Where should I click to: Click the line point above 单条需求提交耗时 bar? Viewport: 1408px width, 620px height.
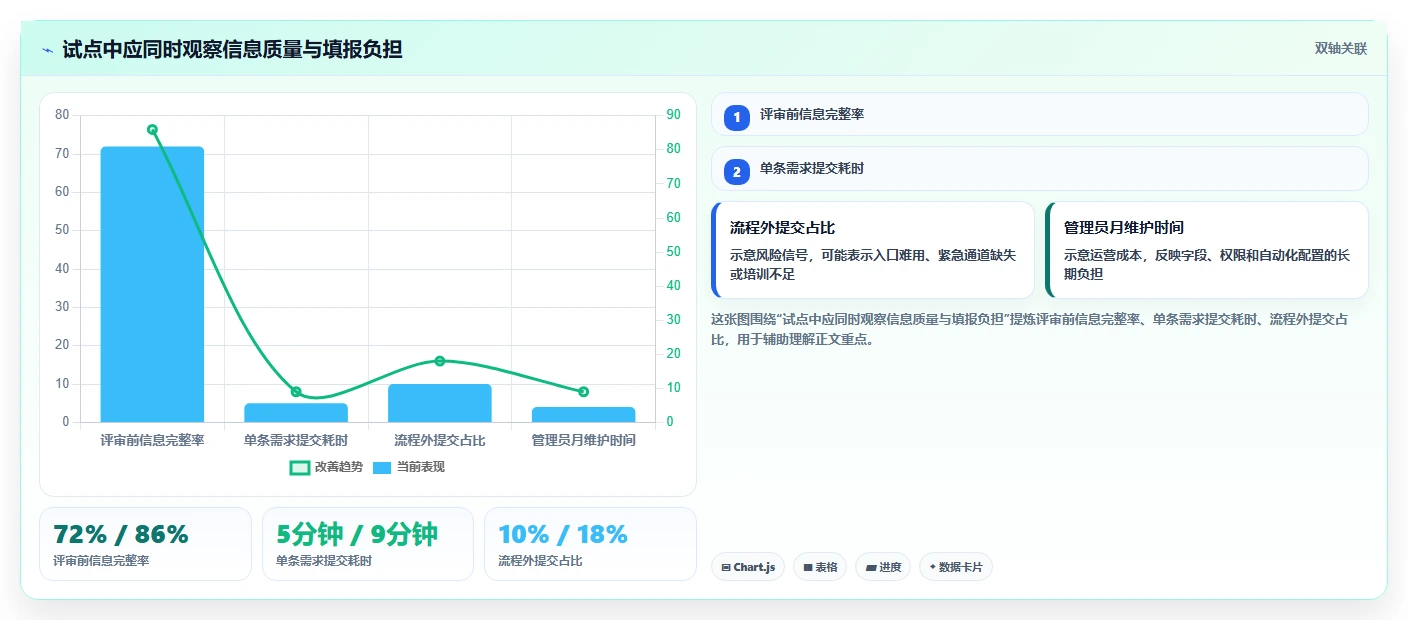[x=296, y=391]
